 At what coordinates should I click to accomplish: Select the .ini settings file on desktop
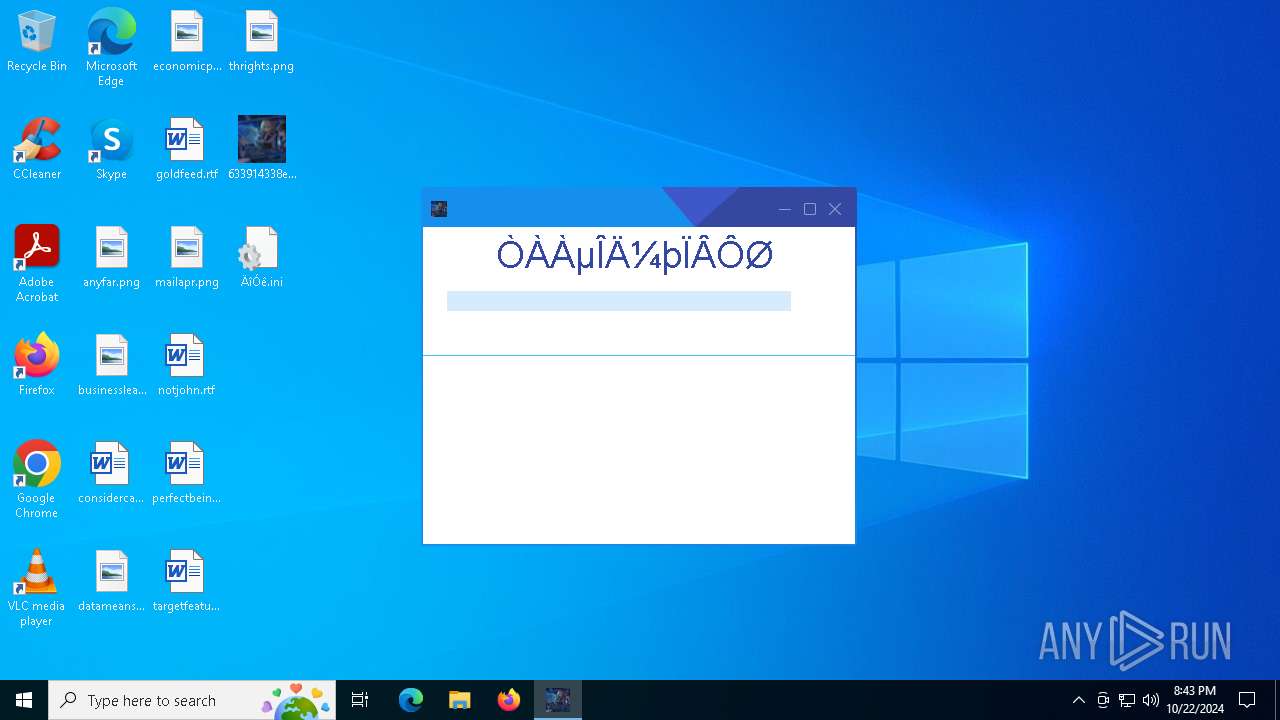pyautogui.click(x=261, y=257)
